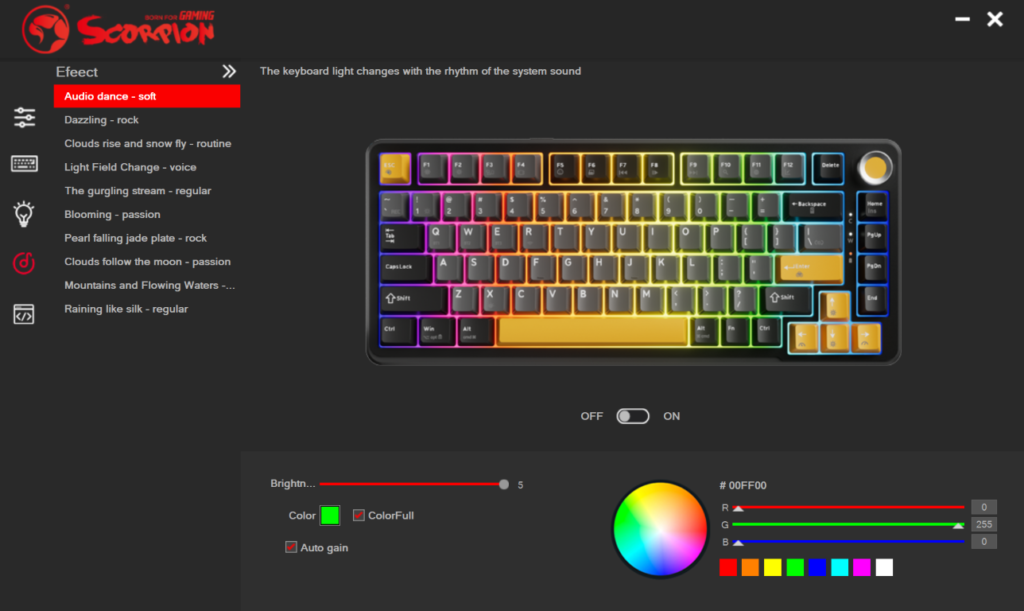Click the green Color preview box

click(x=330, y=515)
